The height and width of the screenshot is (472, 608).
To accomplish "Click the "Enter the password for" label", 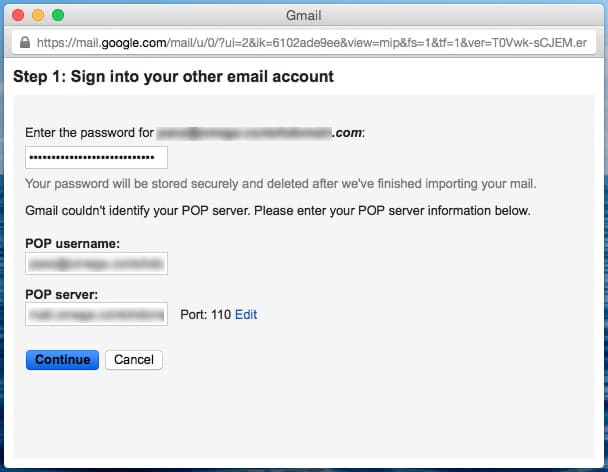I will click(89, 132).
